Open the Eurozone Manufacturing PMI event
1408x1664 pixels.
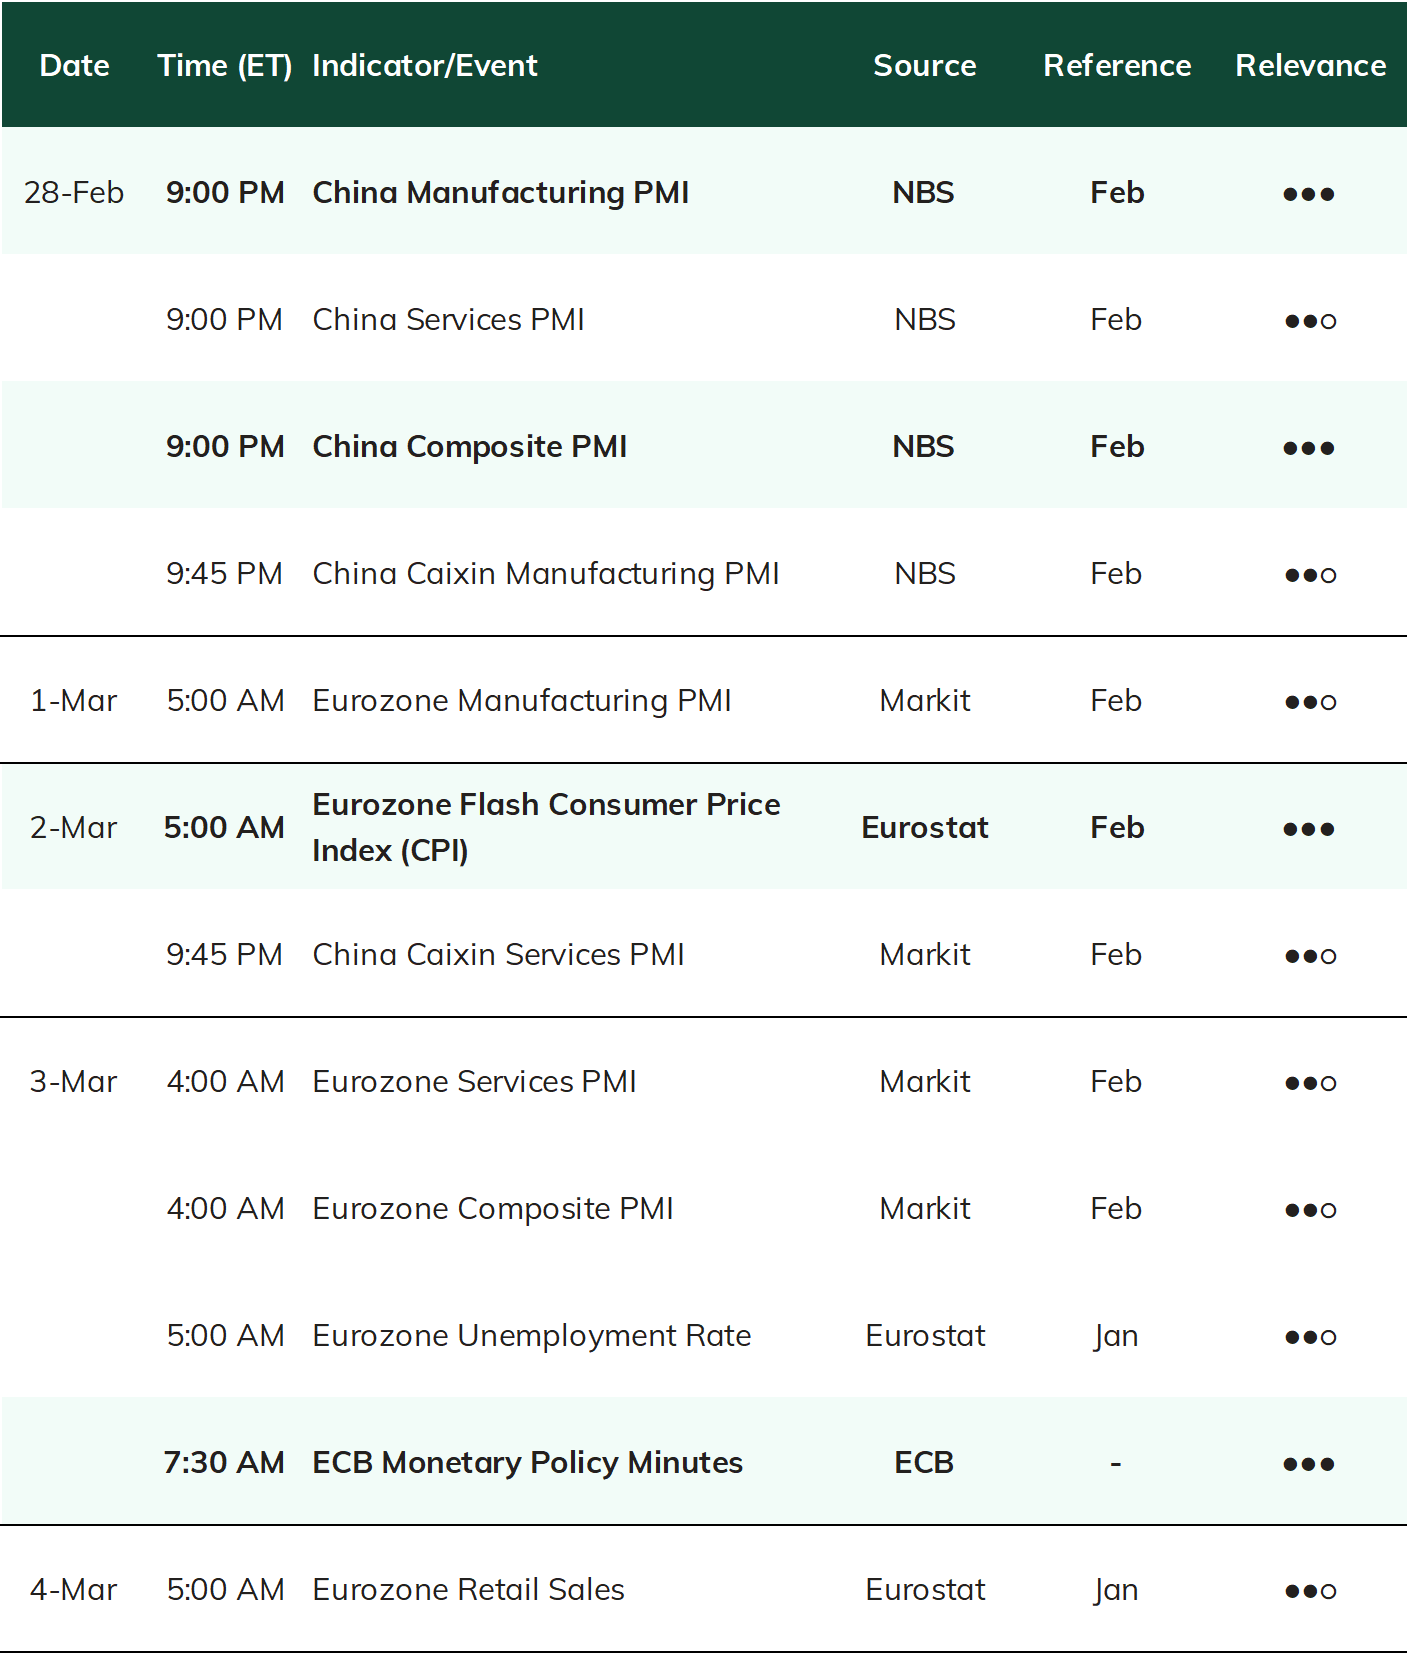coord(522,701)
